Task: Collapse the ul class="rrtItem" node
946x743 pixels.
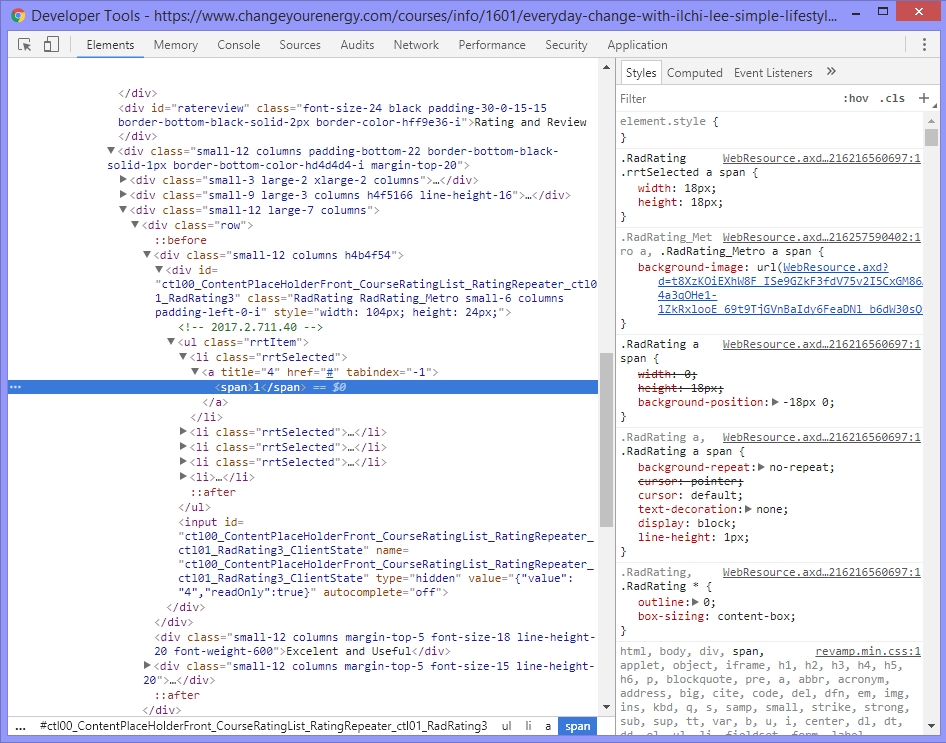Action: (172, 342)
